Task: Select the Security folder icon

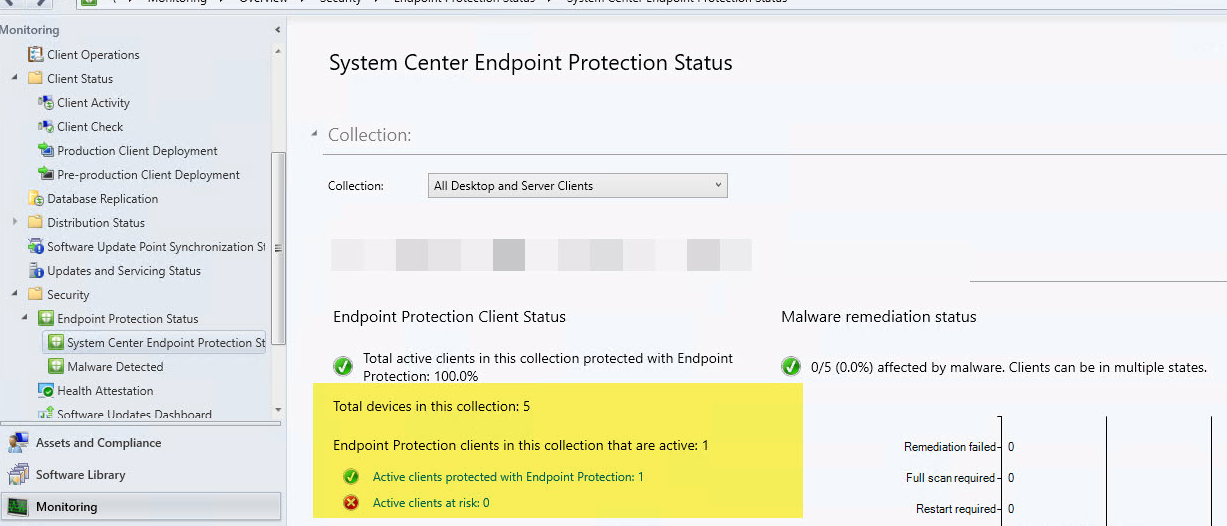Action: pyautogui.click(x=36, y=295)
